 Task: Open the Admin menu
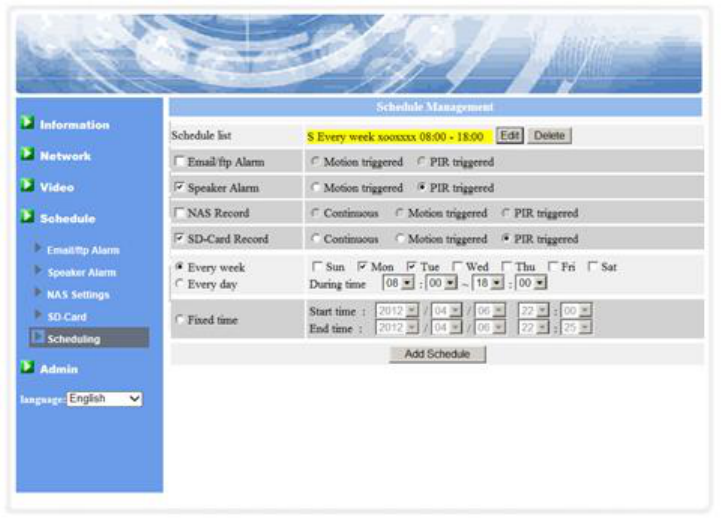tap(59, 369)
